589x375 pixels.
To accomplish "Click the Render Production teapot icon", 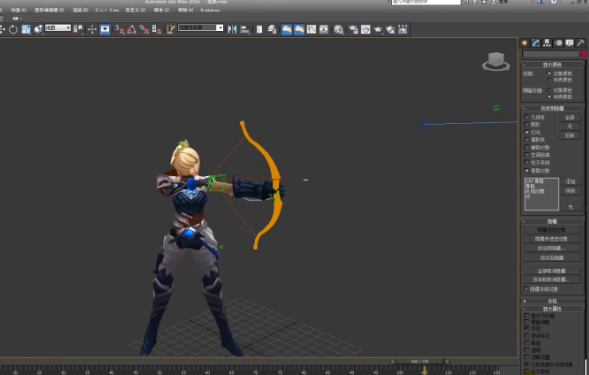I will click(x=378, y=29).
